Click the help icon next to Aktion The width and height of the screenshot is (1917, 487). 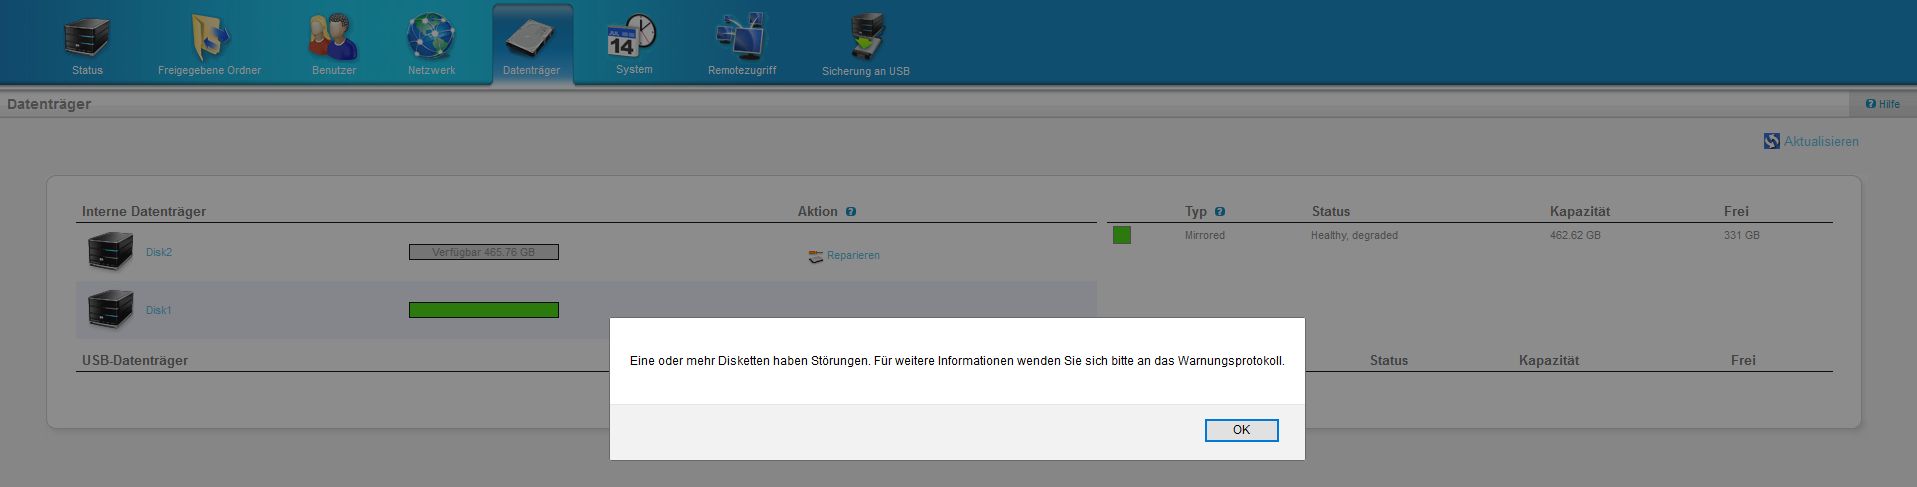851,212
